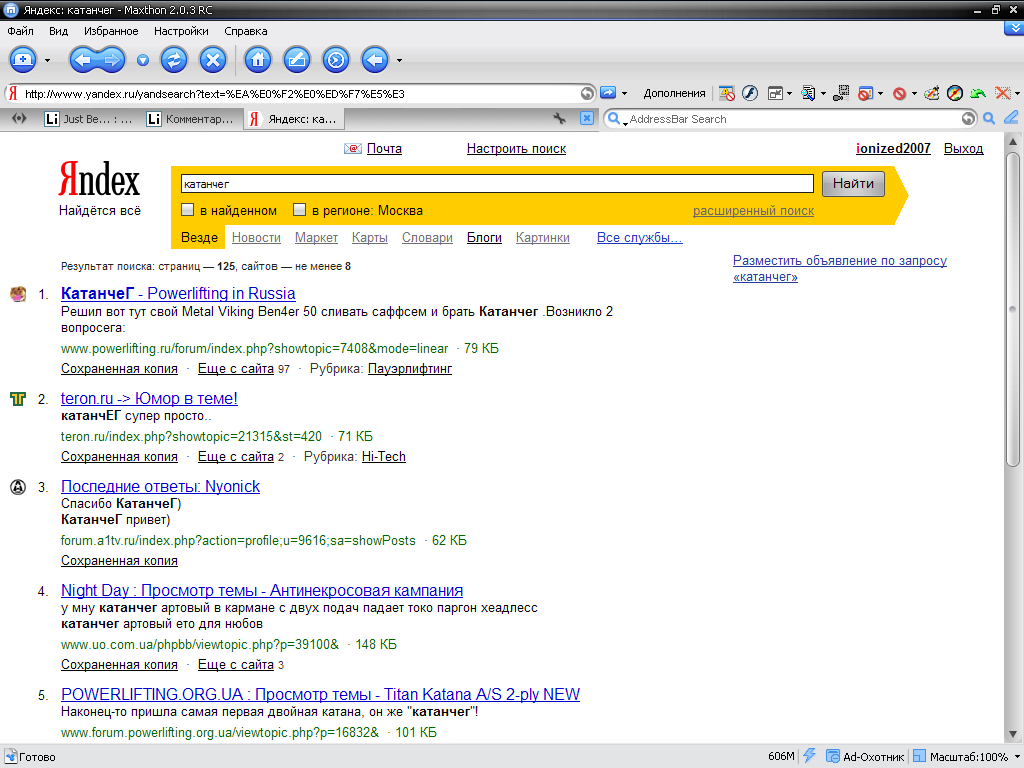
Task: Click the Flash filter icon
Action: 750,93
